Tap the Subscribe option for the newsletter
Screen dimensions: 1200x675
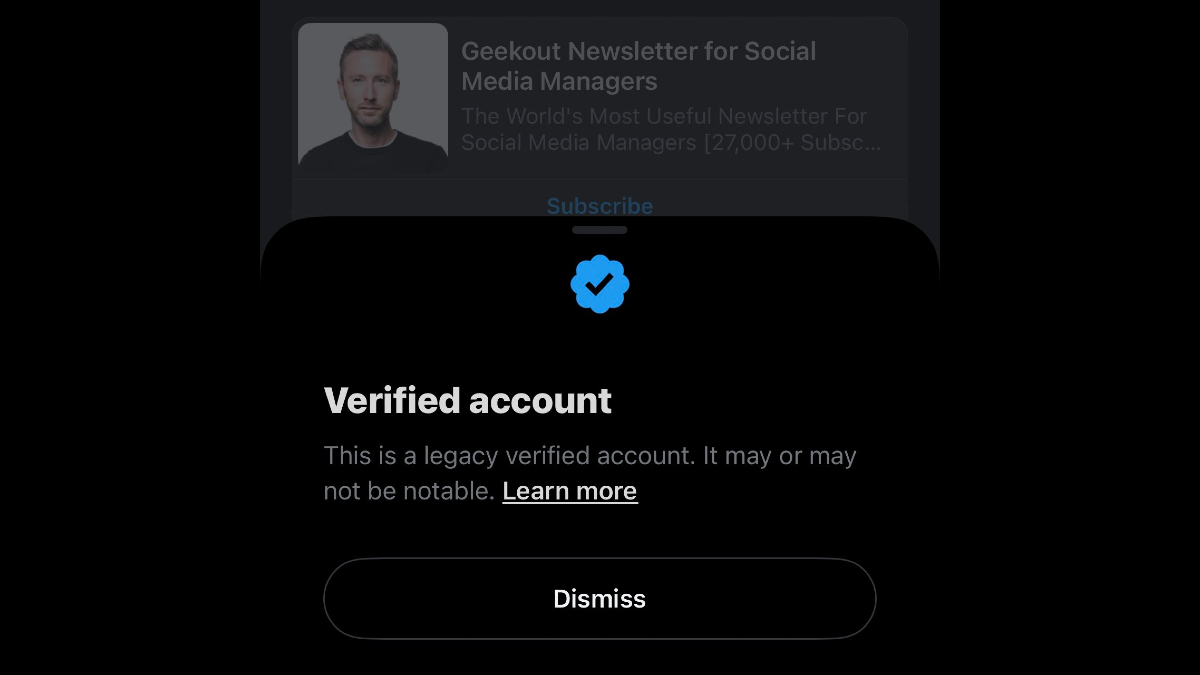click(x=599, y=206)
